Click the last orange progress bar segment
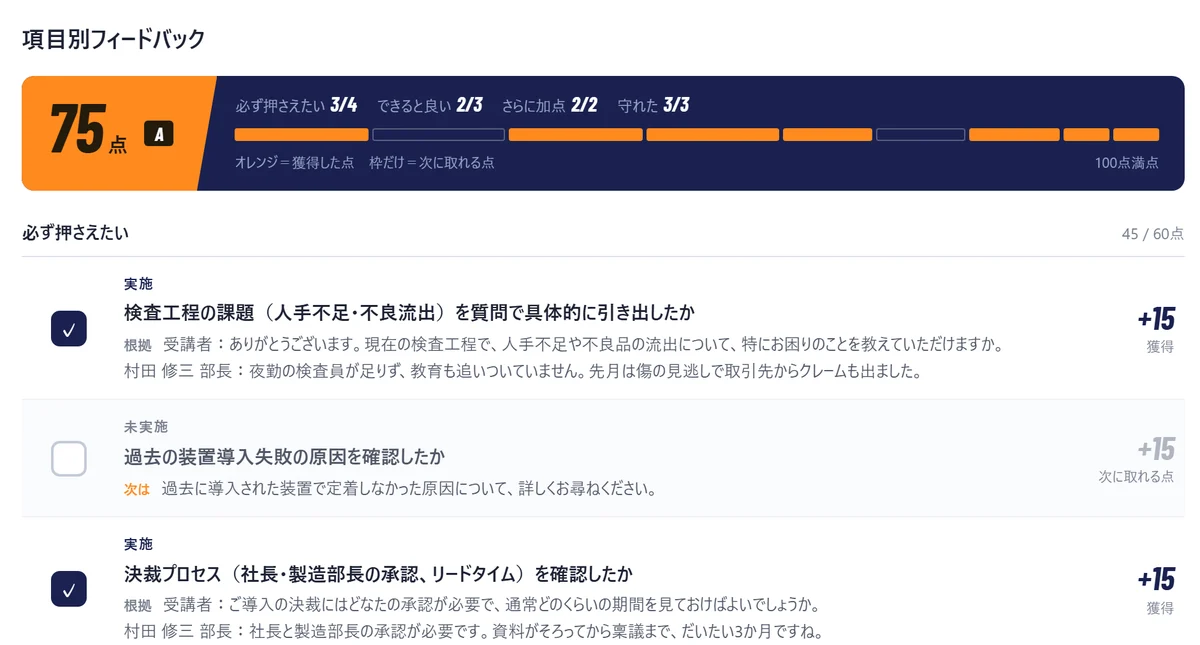Screen dimensions: 1200x645 tap(1136, 135)
